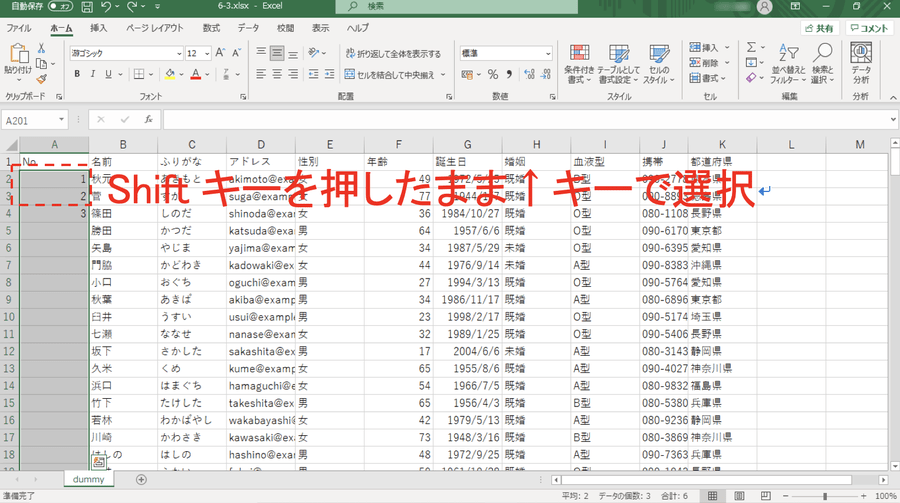Toggle Bold formatting
The height and width of the screenshot is (503, 900).
77,74
